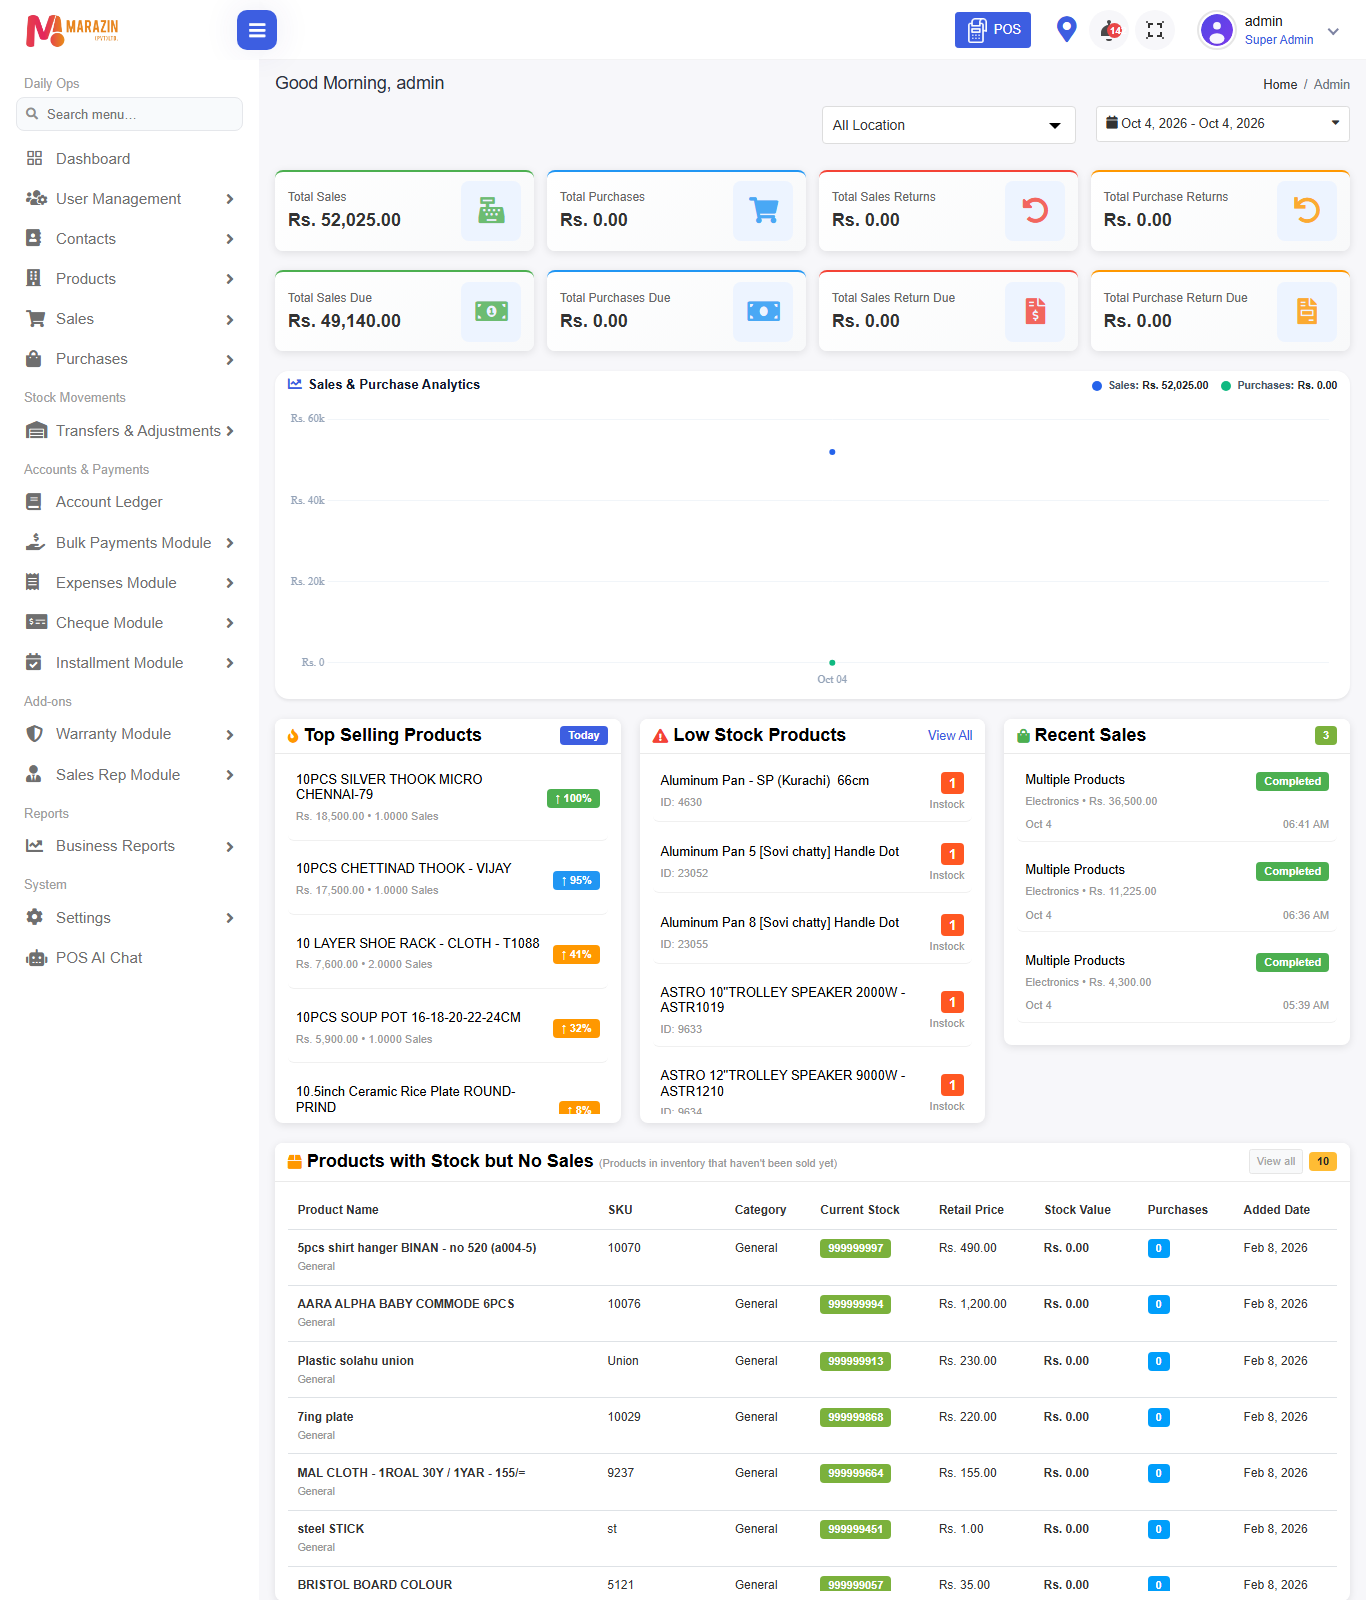
Task: Expand the Sales sidebar menu
Action: 130,319
